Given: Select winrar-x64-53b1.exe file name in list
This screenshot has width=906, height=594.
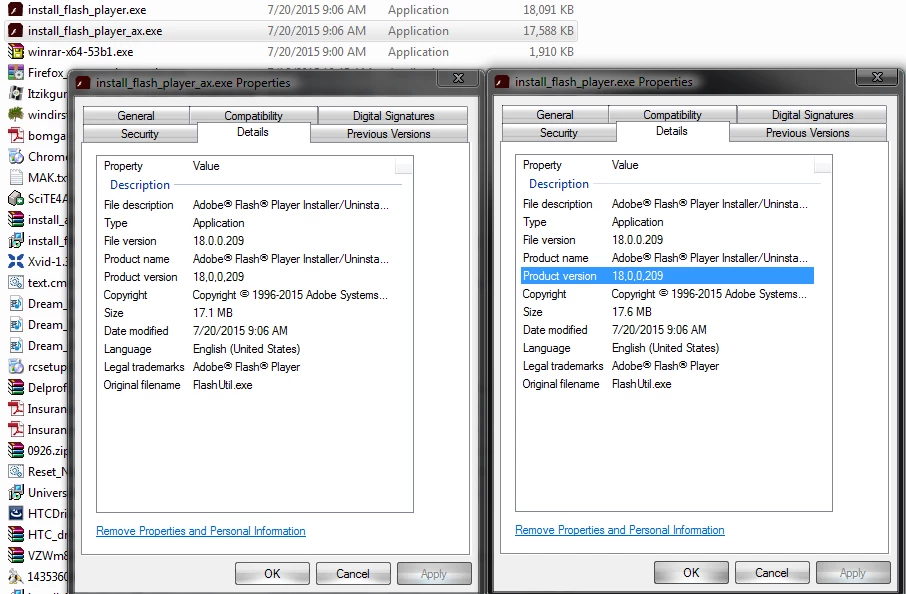Looking at the screenshot, I should tap(80, 51).
